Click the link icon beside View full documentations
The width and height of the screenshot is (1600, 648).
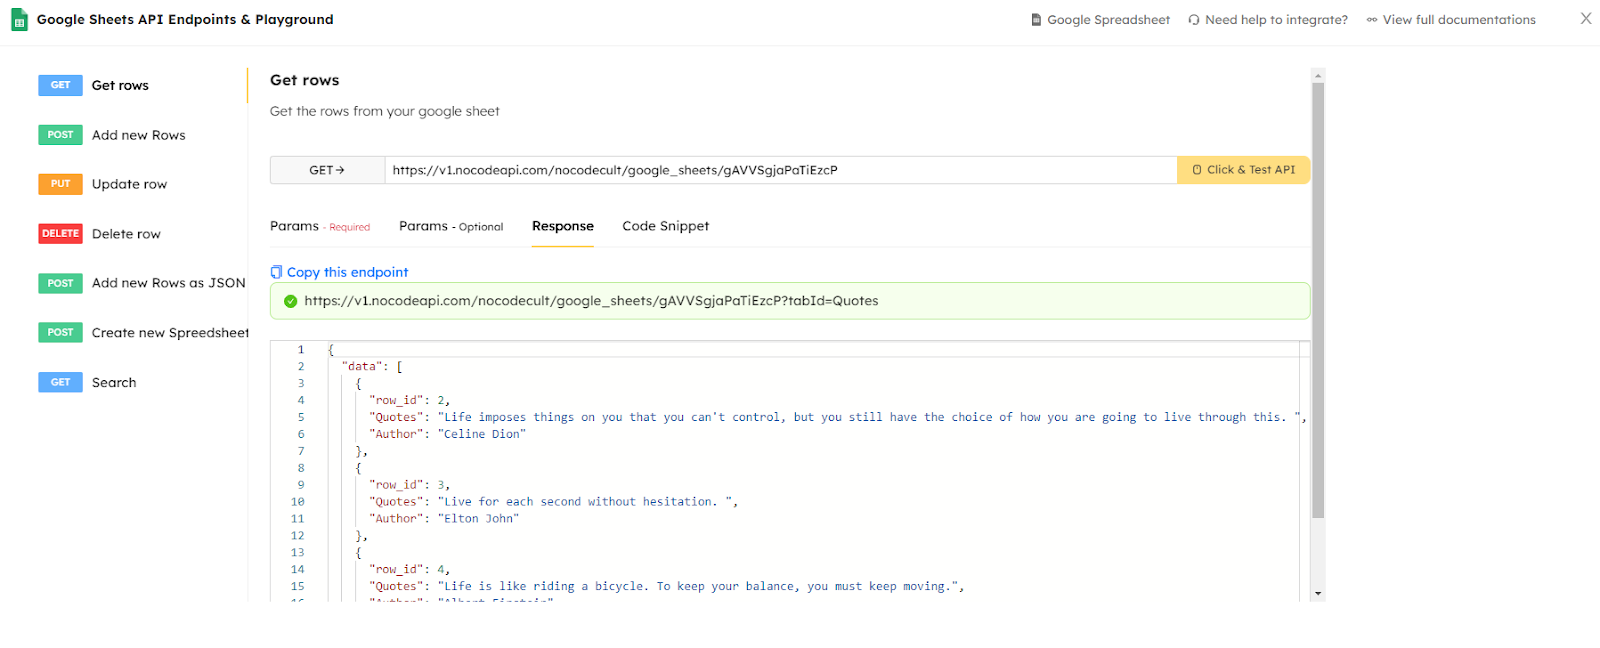pos(1372,20)
